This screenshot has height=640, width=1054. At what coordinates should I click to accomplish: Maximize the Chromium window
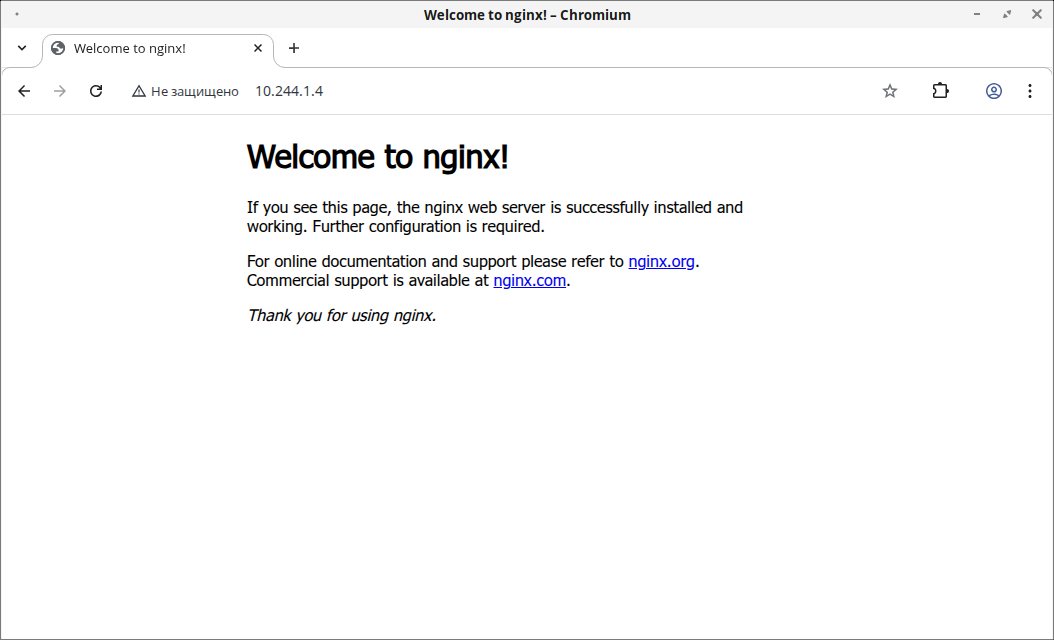pyautogui.click(x=1007, y=14)
